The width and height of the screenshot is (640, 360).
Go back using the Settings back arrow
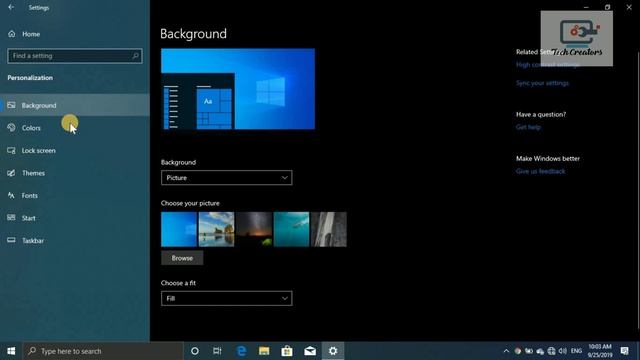[11, 7]
